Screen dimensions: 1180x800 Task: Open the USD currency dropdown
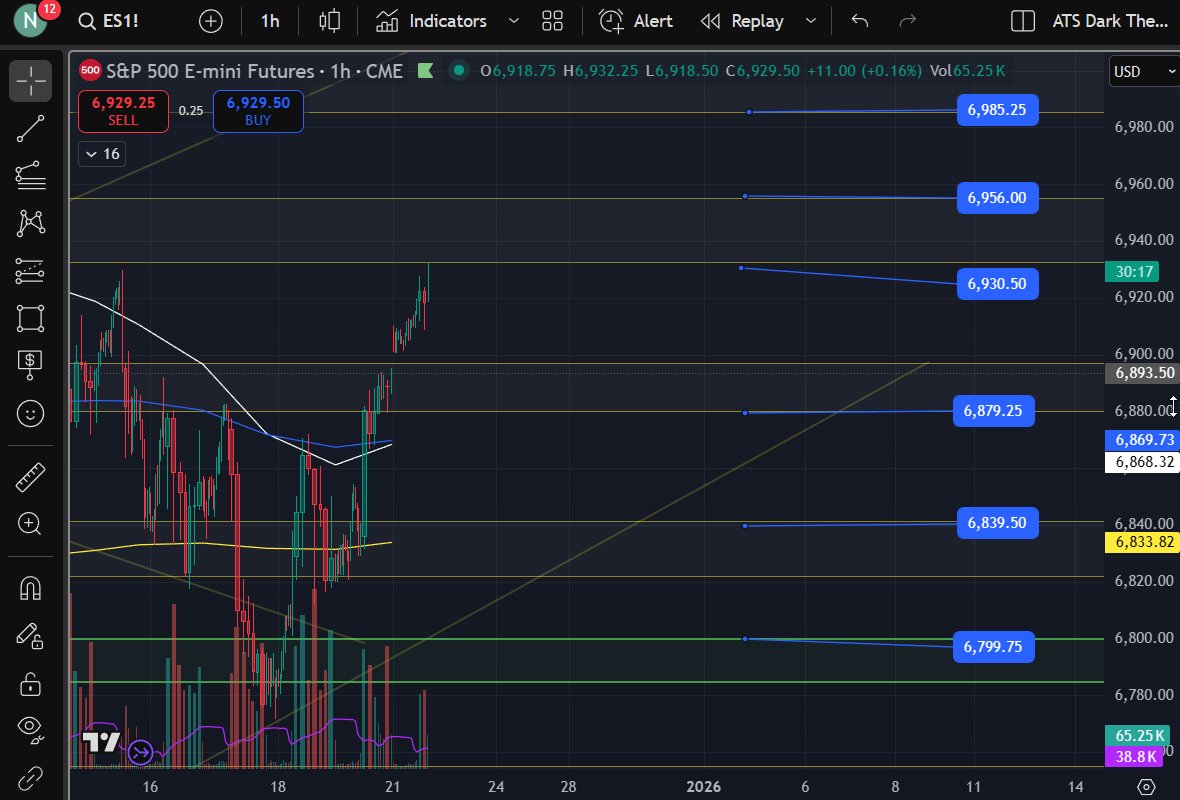coord(1143,71)
